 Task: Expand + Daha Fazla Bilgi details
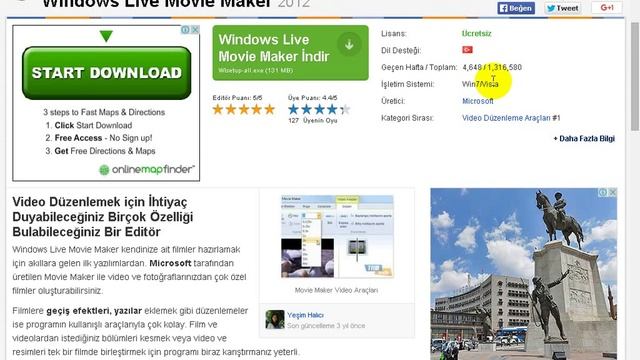(584, 139)
